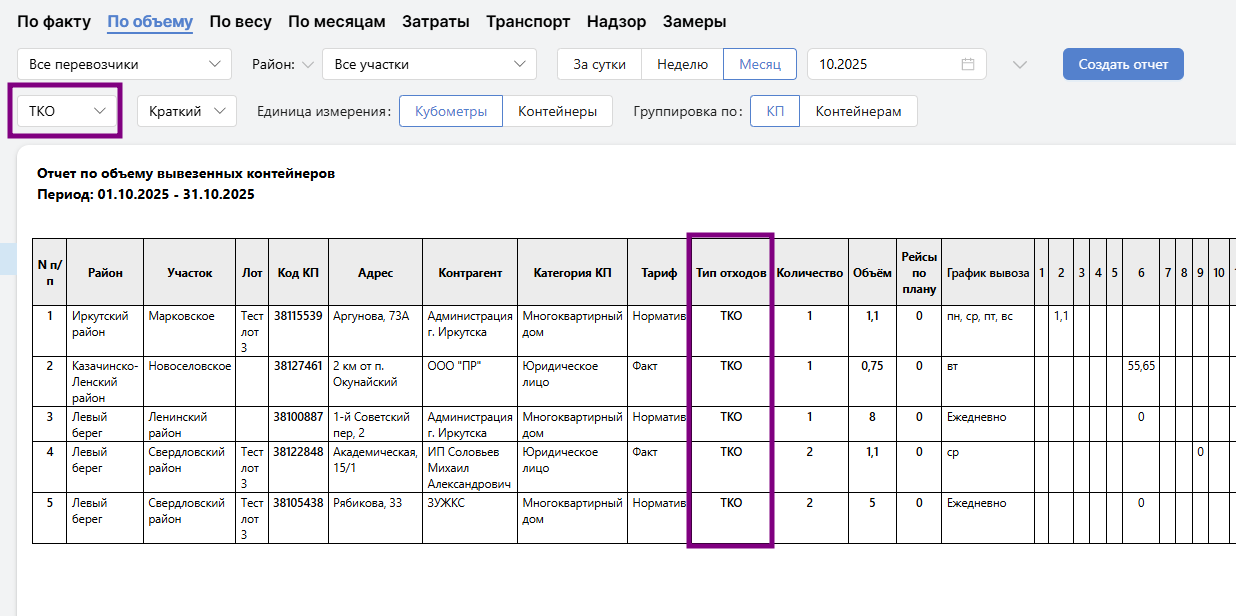This screenshot has width=1236, height=616.
Task: Group report by 'КП'
Action: tap(775, 111)
